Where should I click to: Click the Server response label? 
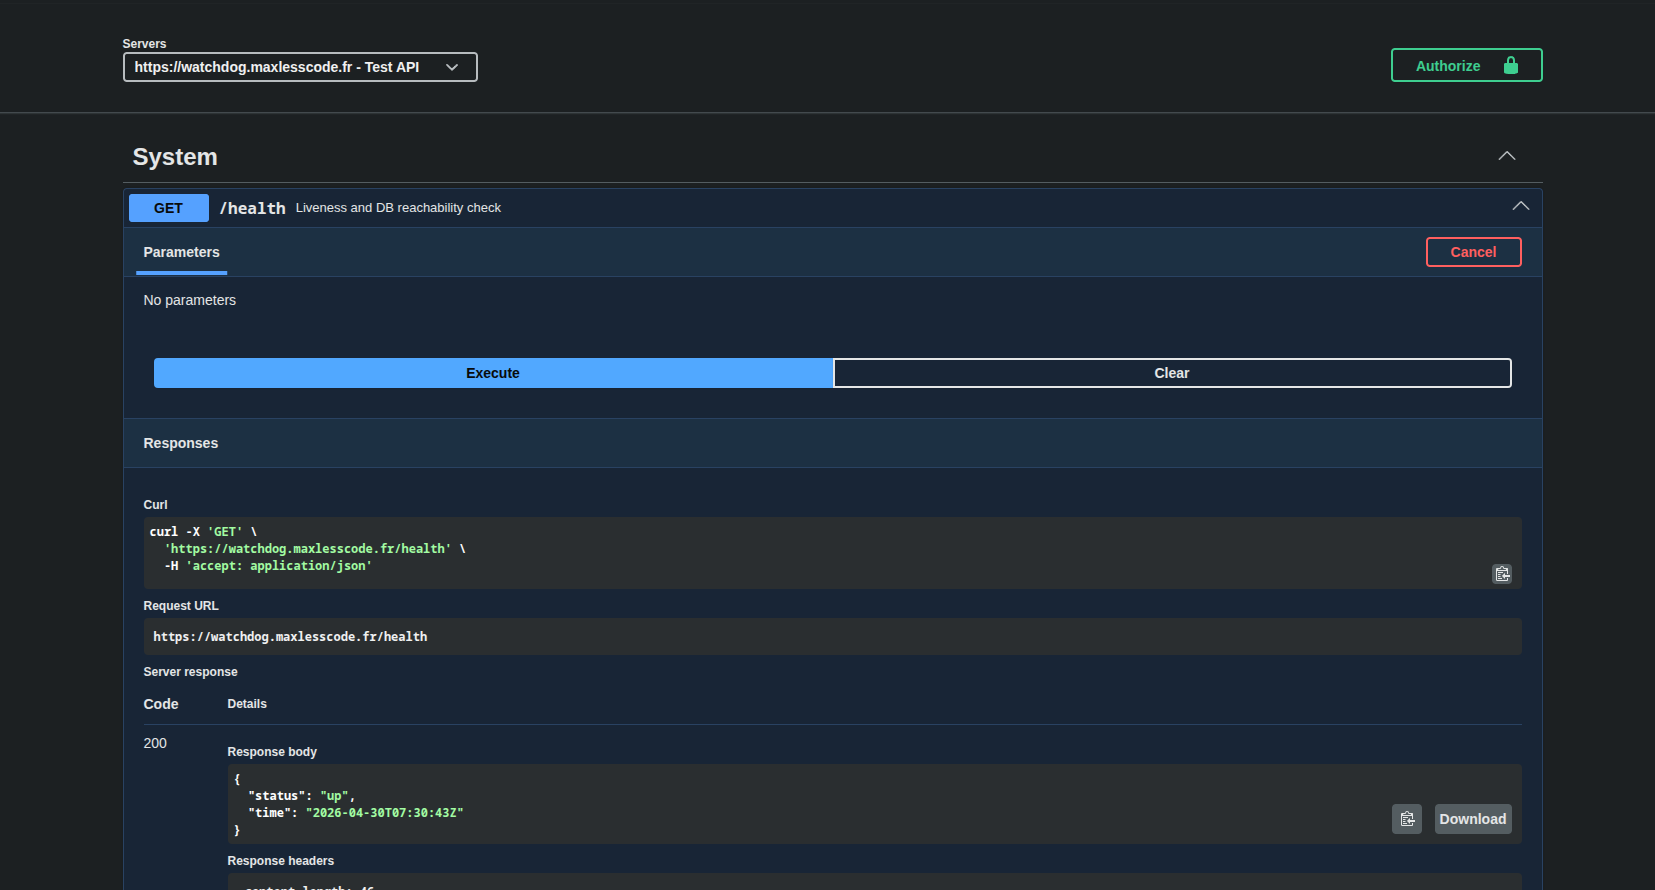point(191,672)
